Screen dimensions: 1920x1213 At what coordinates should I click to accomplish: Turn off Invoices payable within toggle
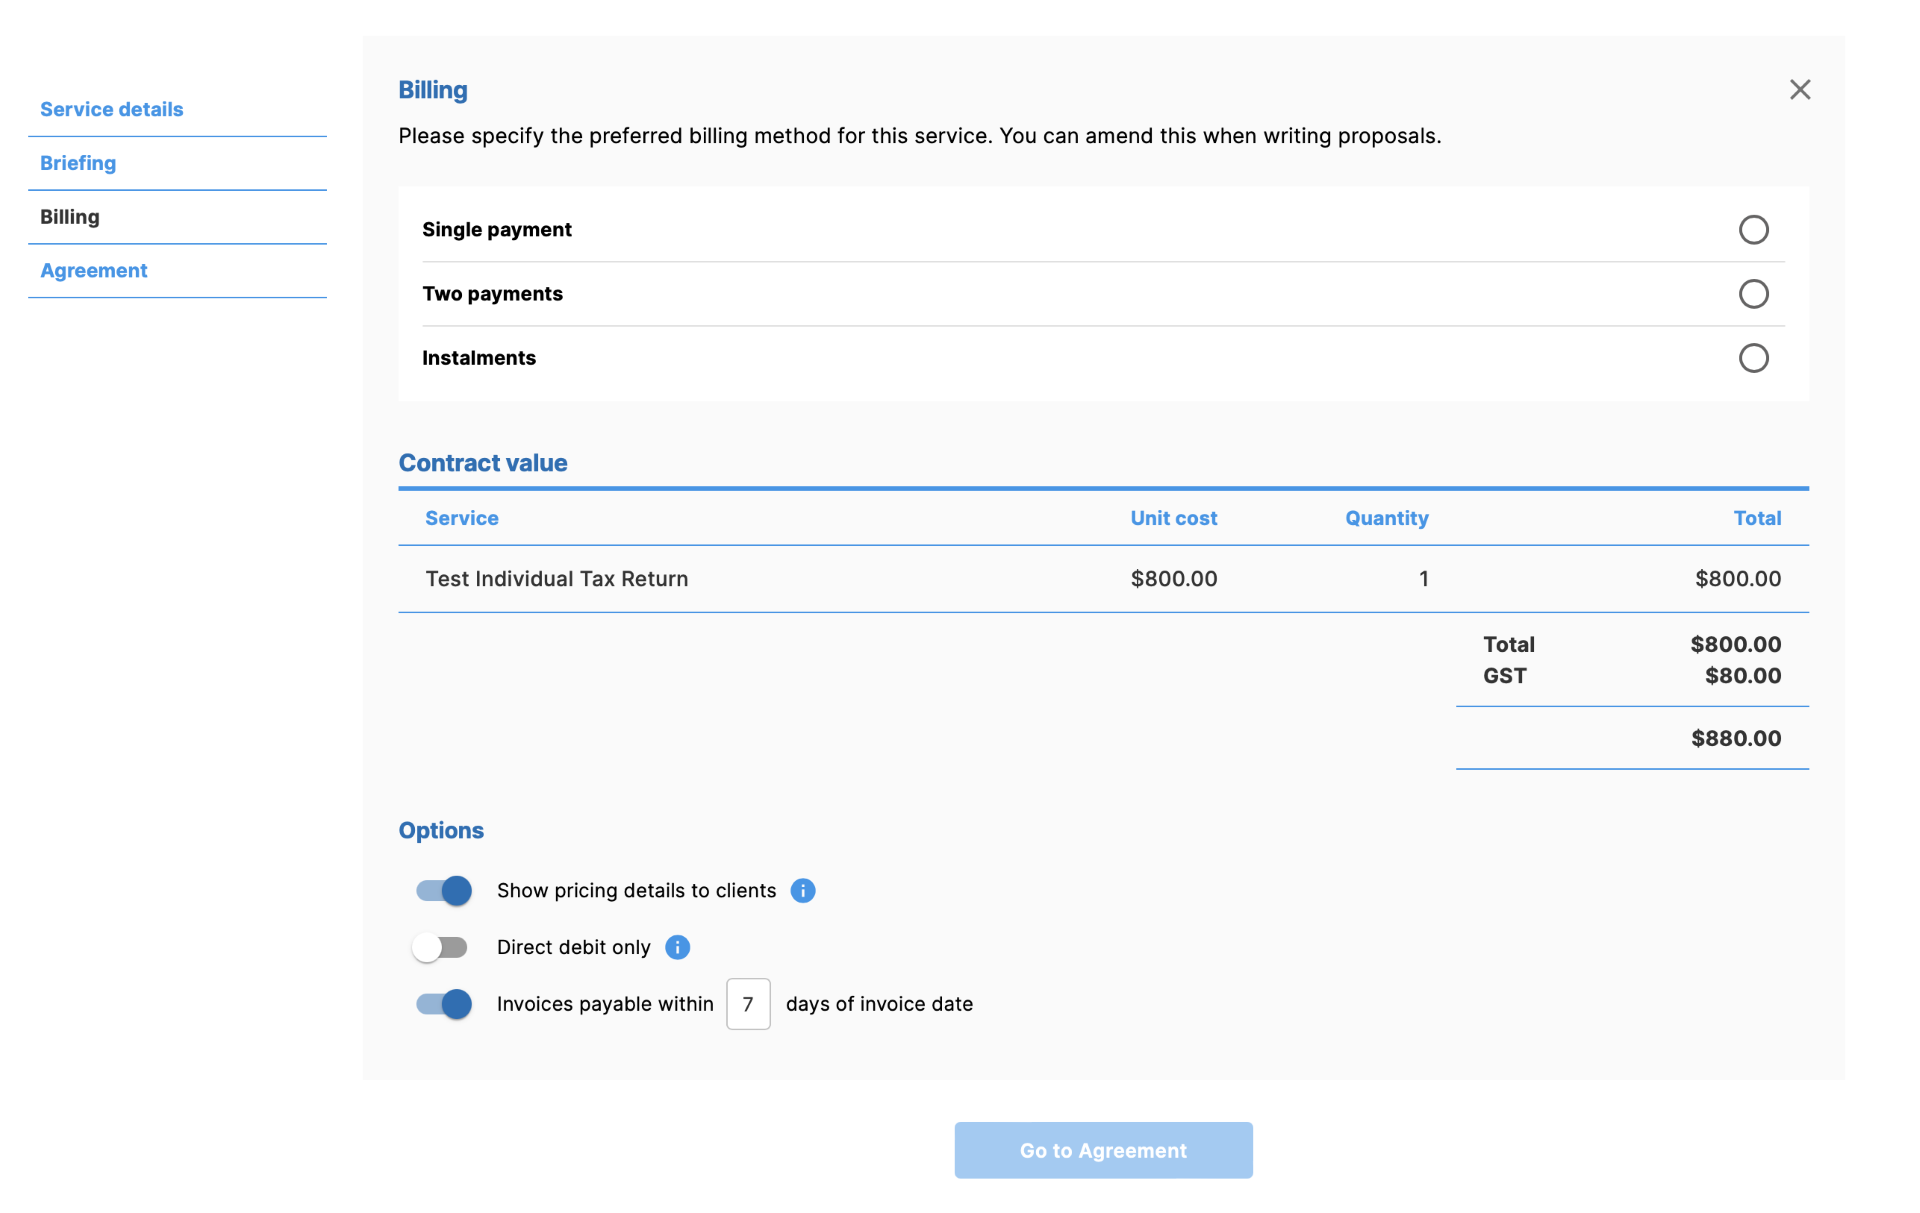(x=444, y=1004)
